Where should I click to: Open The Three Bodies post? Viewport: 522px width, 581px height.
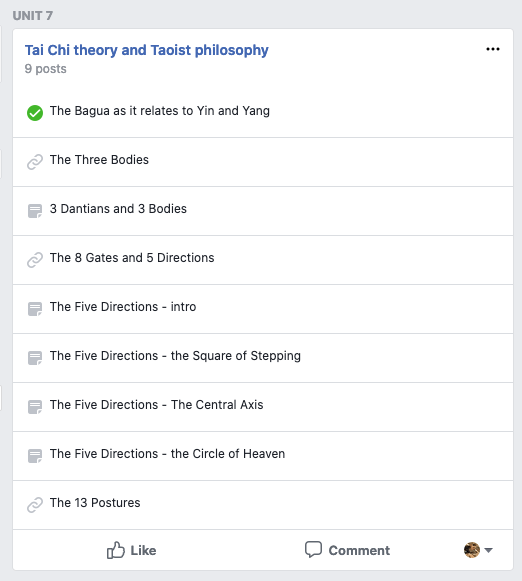click(x=99, y=160)
